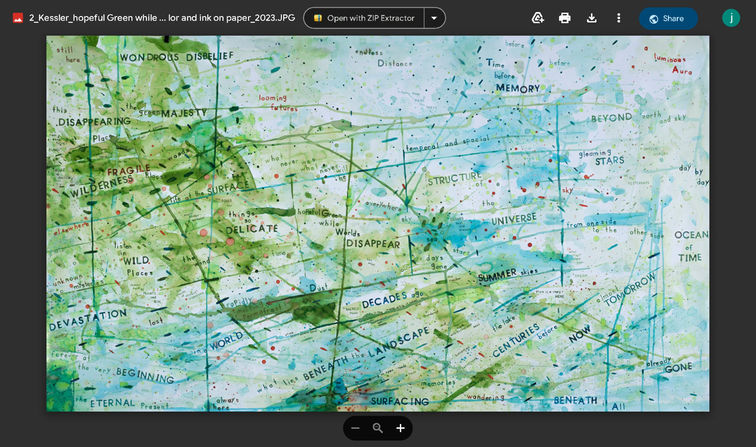Reset zoom with the magnifier icon
The image size is (756, 447).
point(378,428)
